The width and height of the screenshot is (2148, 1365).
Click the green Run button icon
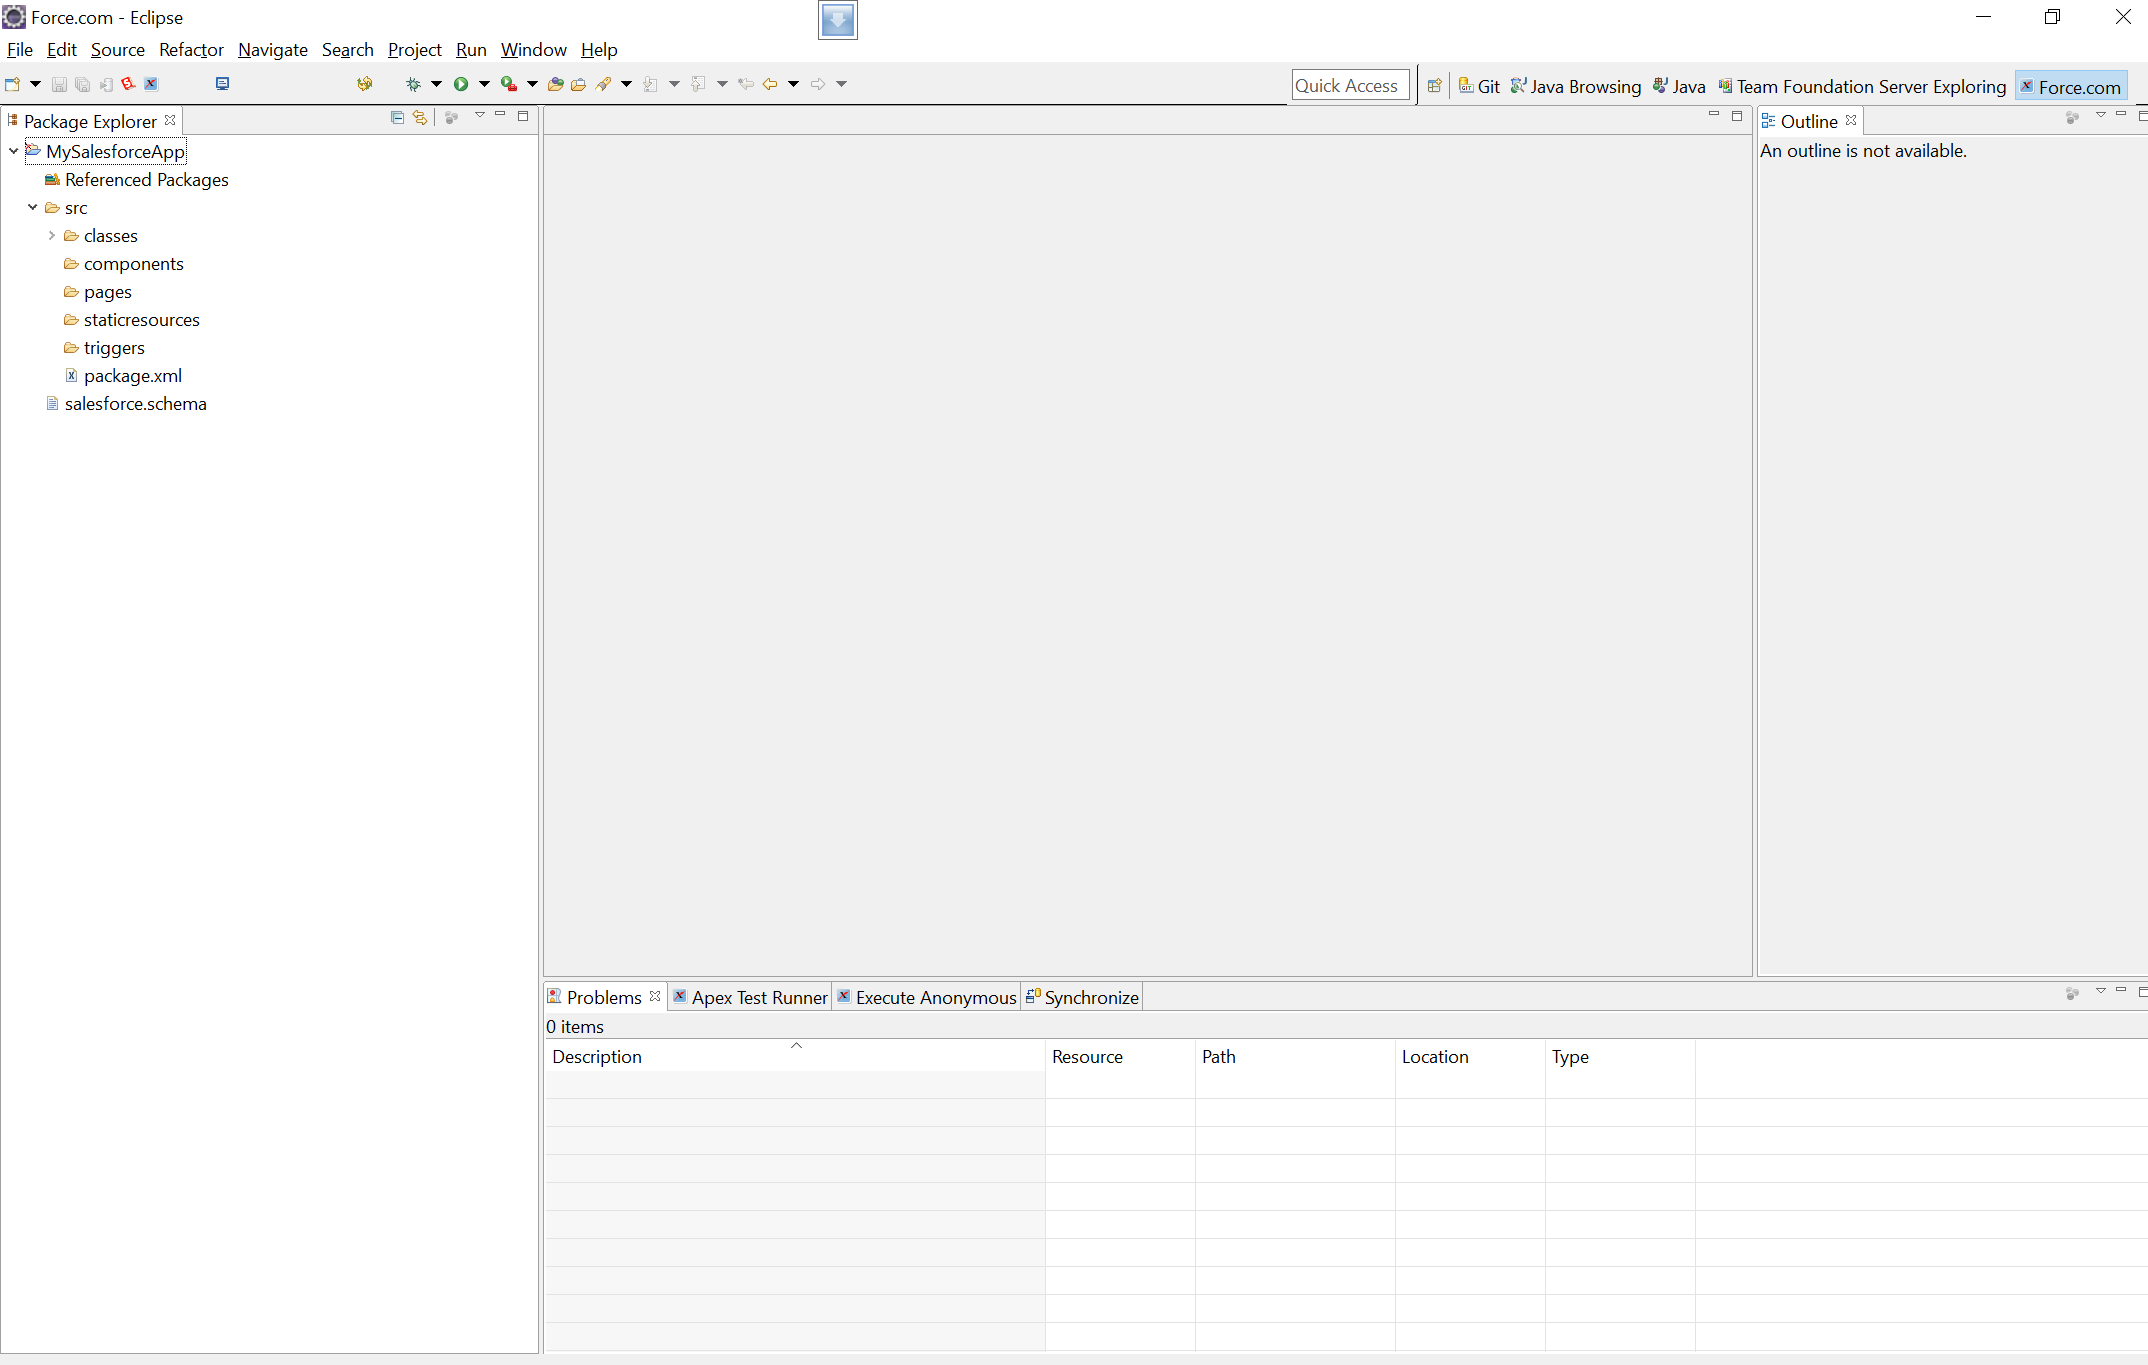461,84
